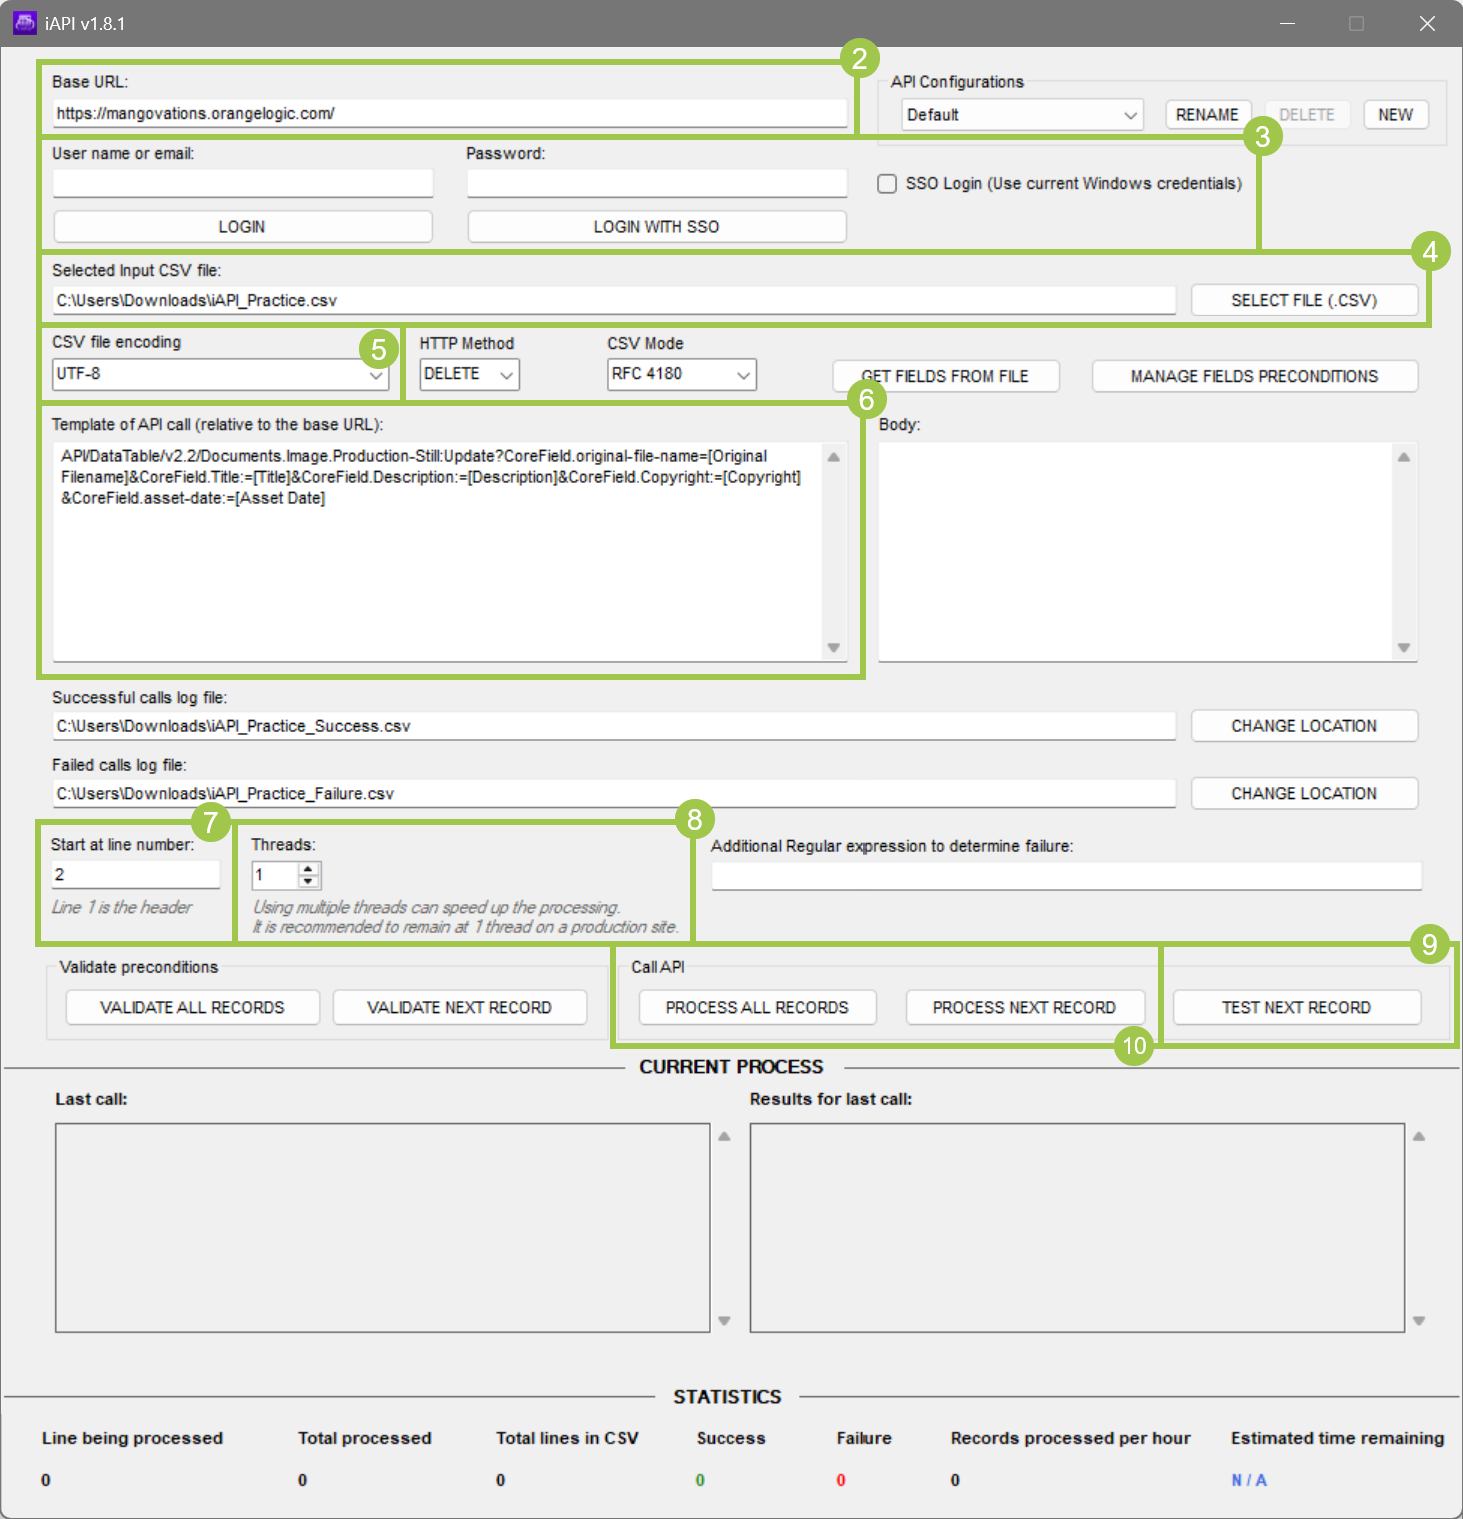Screen dimensions: 1463x1519
Task: Change location of the successful calls log file
Action: coord(1303,725)
